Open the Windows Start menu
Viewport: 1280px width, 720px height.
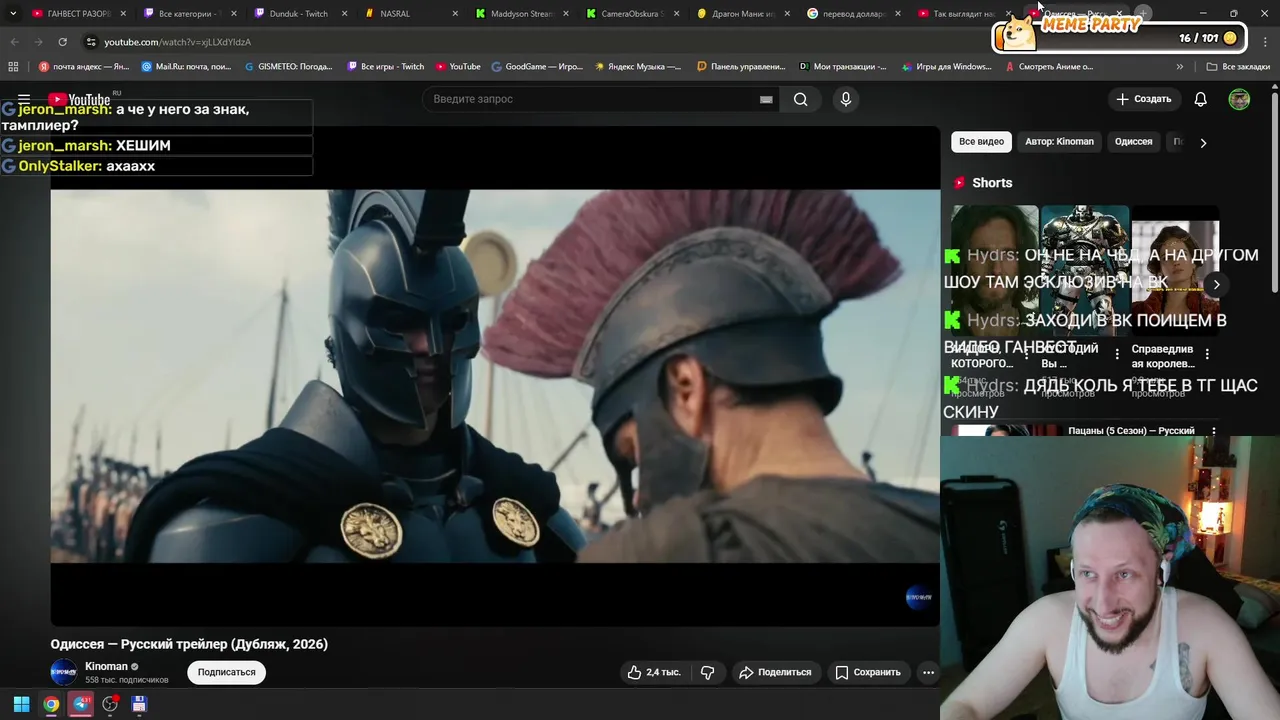[x=21, y=704]
